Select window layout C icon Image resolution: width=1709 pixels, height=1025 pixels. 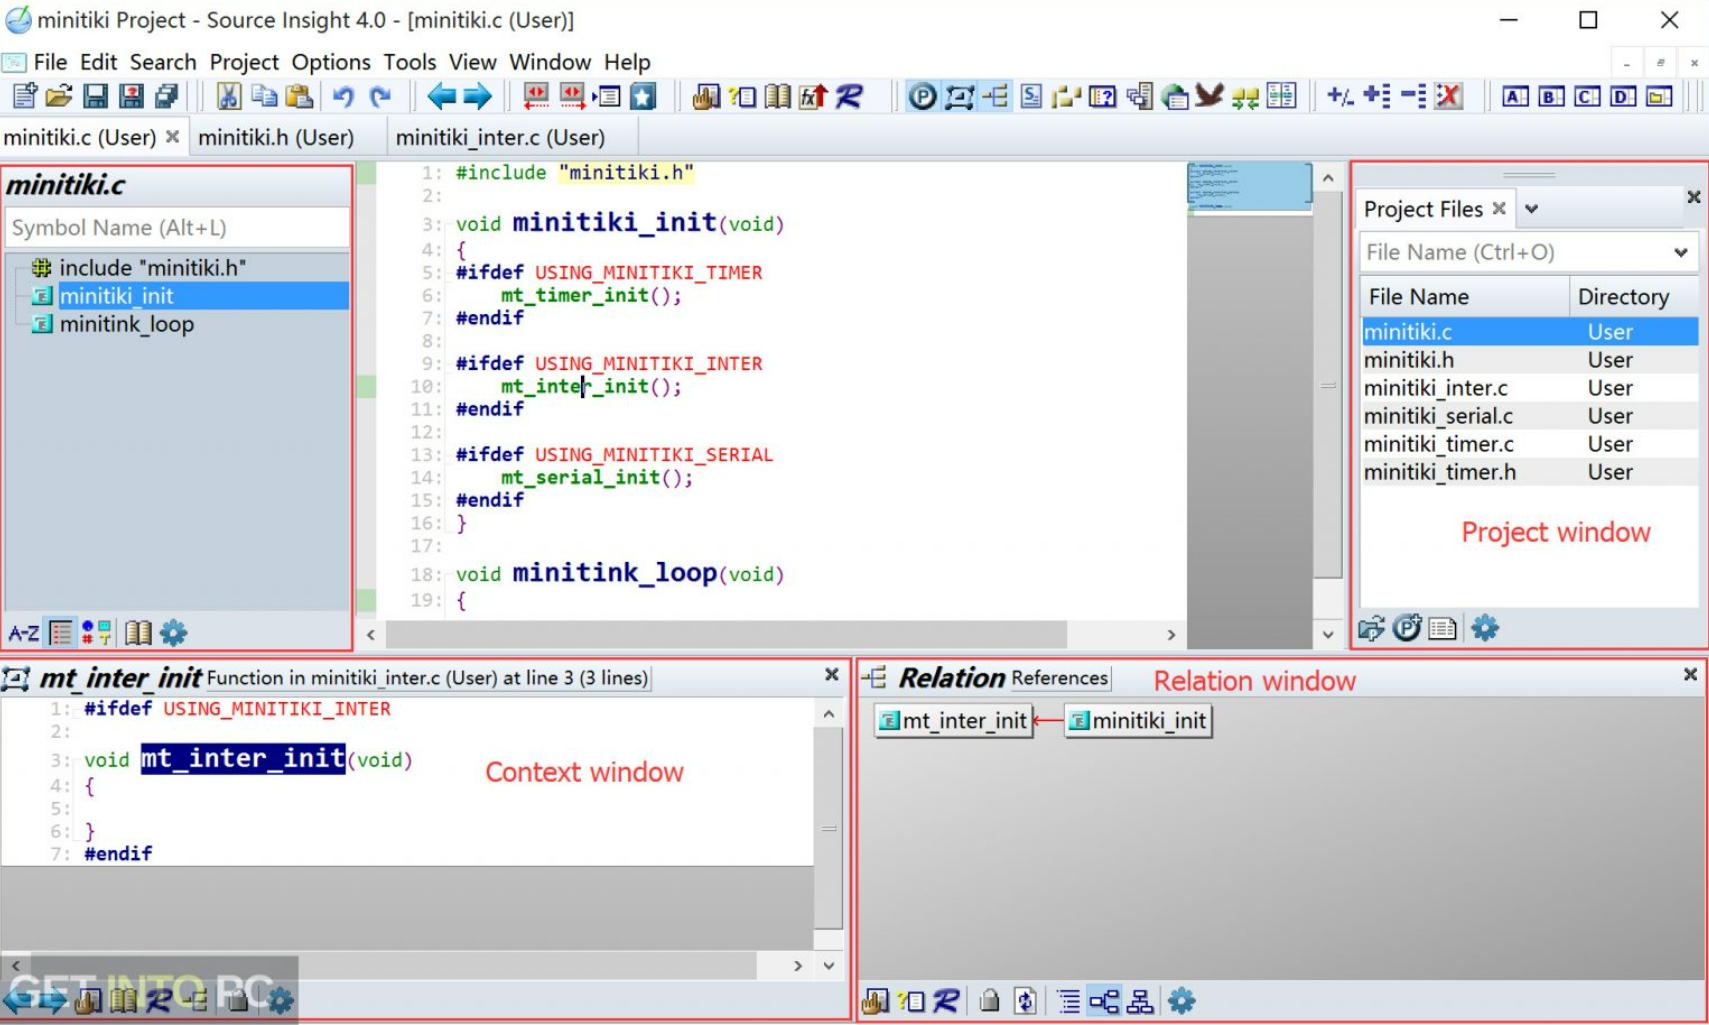(x=1587, y=96)
